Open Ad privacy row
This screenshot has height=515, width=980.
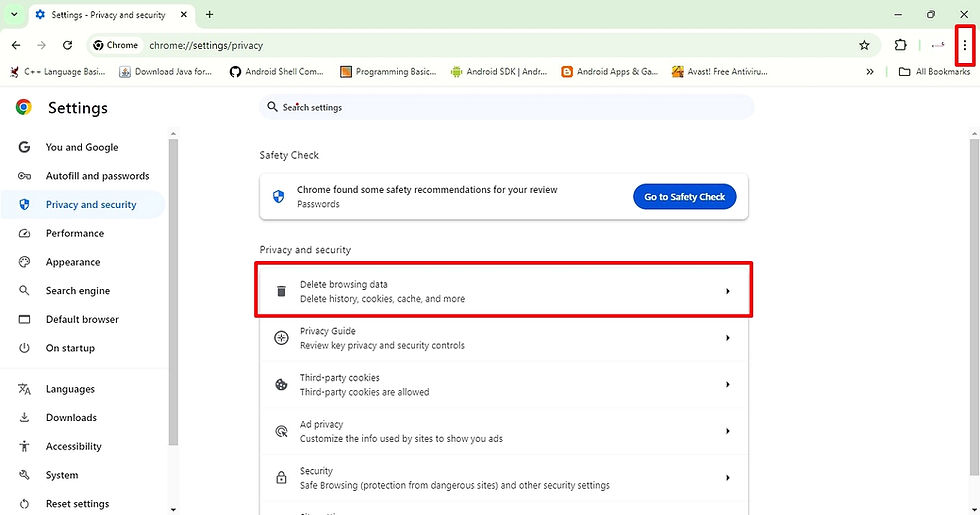(x=504, y=431)
